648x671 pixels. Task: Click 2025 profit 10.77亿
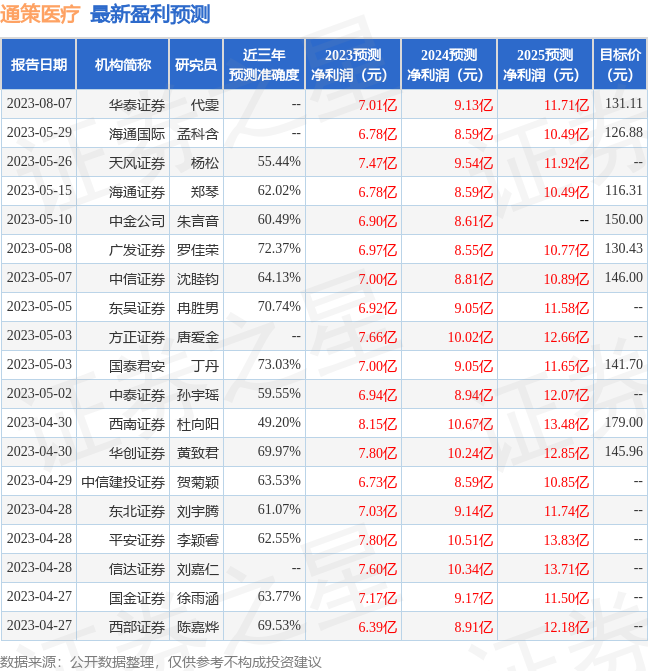pyautogui.click(x=566, y=250)
